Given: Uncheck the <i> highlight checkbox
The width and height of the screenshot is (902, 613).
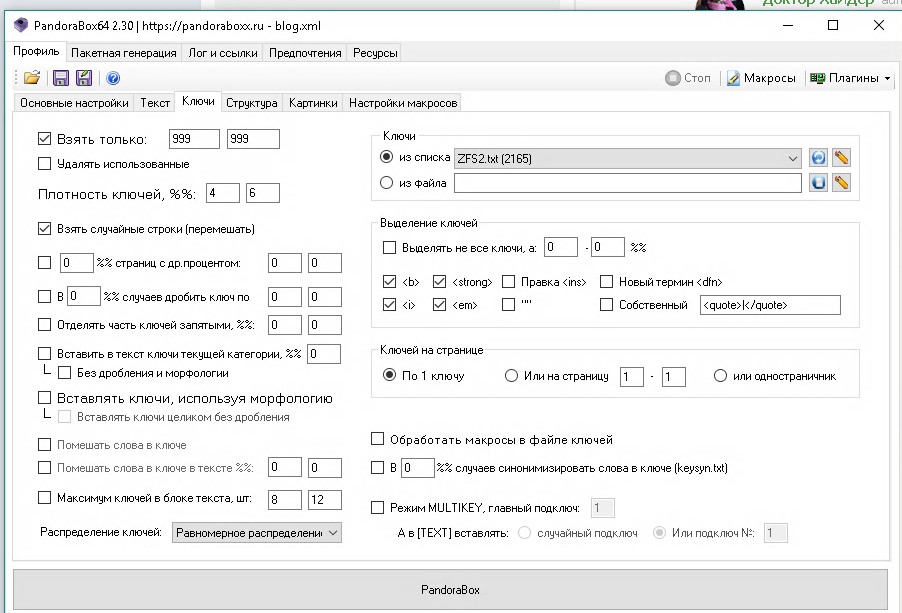Looking at the screenshot, I should 389,304.
